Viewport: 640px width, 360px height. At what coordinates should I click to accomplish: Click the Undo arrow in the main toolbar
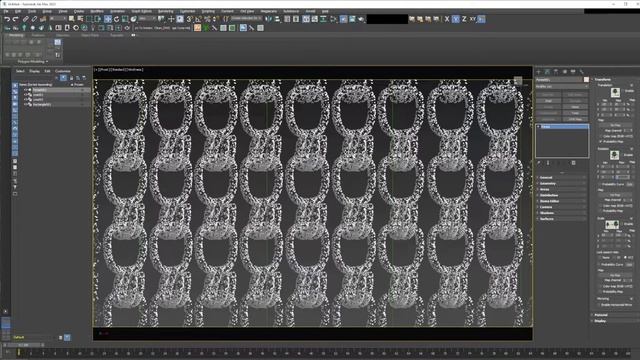click(7, 19)
